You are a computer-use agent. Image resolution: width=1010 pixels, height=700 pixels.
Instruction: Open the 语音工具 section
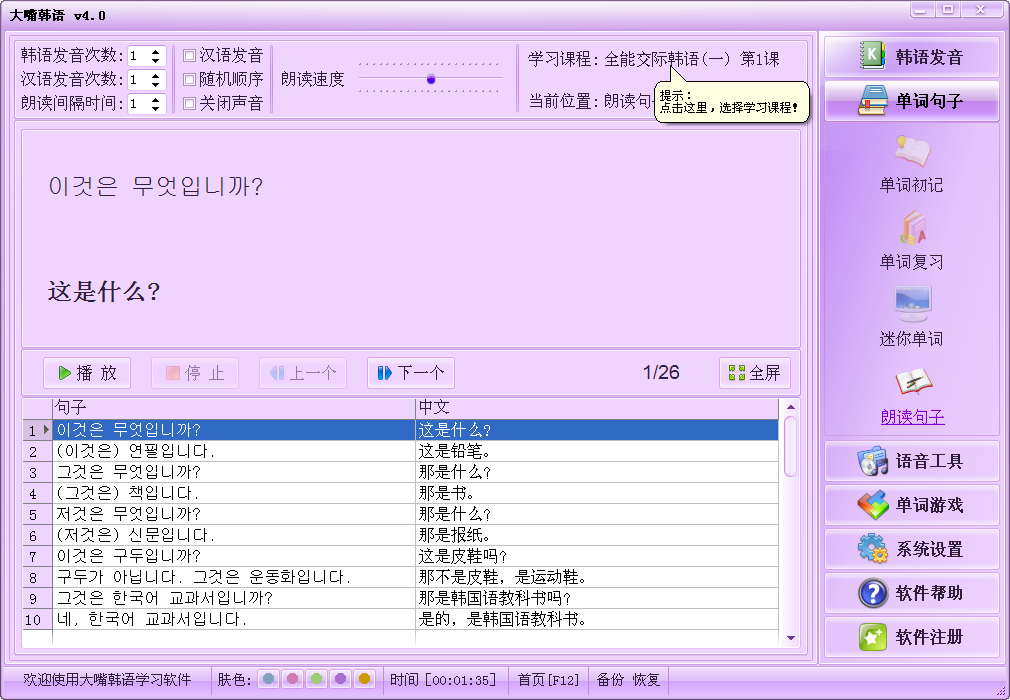point(911,461)
